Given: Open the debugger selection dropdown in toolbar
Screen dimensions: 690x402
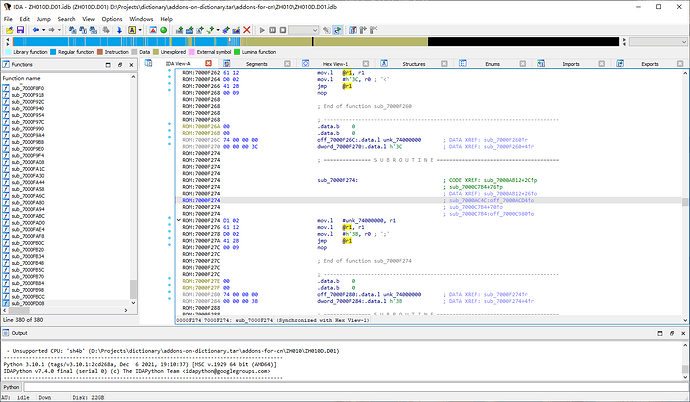Looking at the screenshot, I should click(x=314, y=30).
